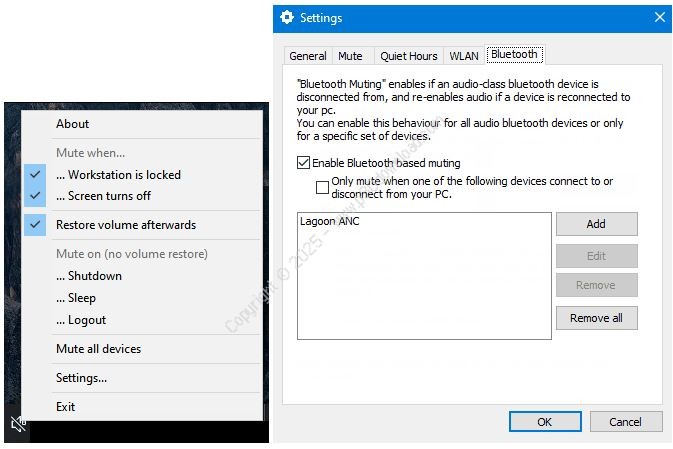Switch to the General tab
Viewport: 673px width, 449px height.
[x=308, y=56]
